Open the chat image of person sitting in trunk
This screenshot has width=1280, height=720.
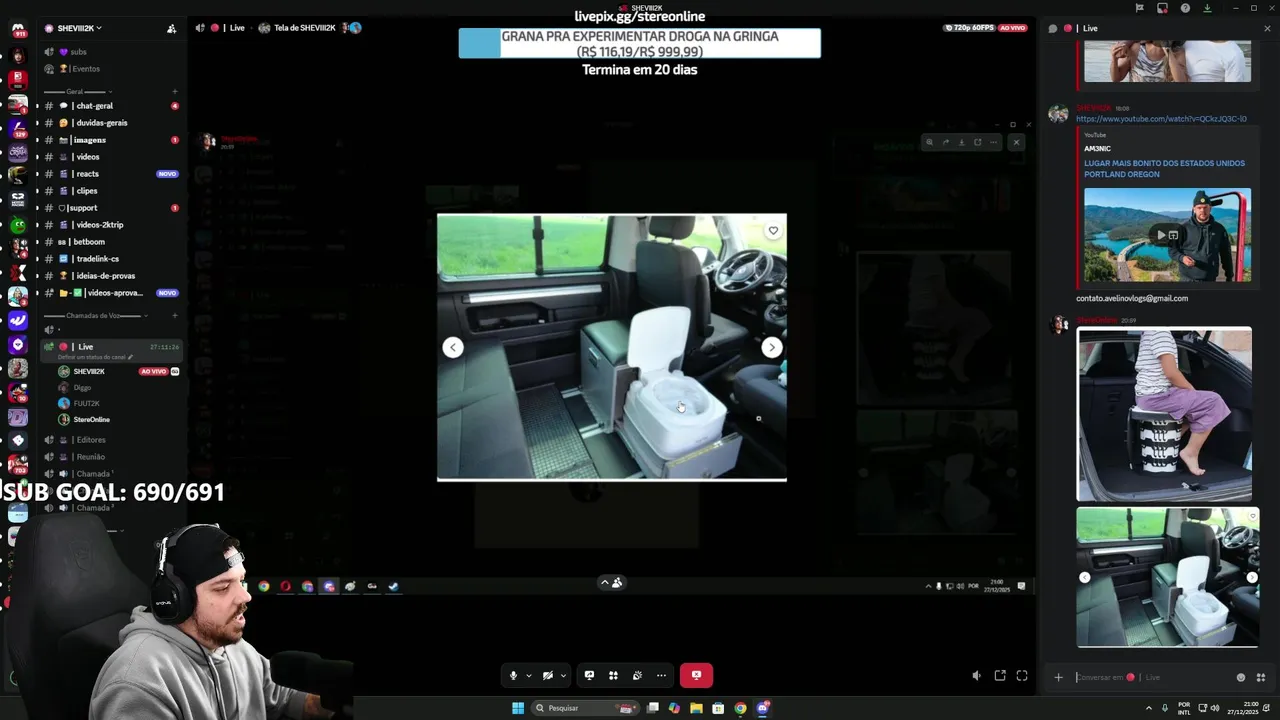coord(1164,414)
